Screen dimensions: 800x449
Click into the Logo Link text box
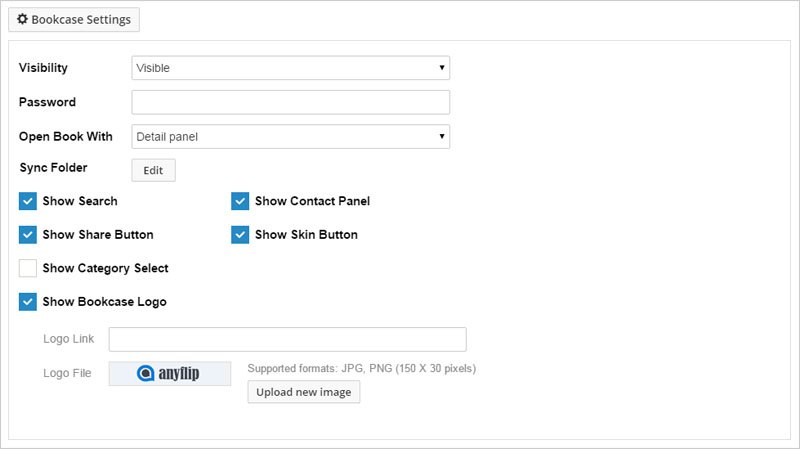pos(287,339)
